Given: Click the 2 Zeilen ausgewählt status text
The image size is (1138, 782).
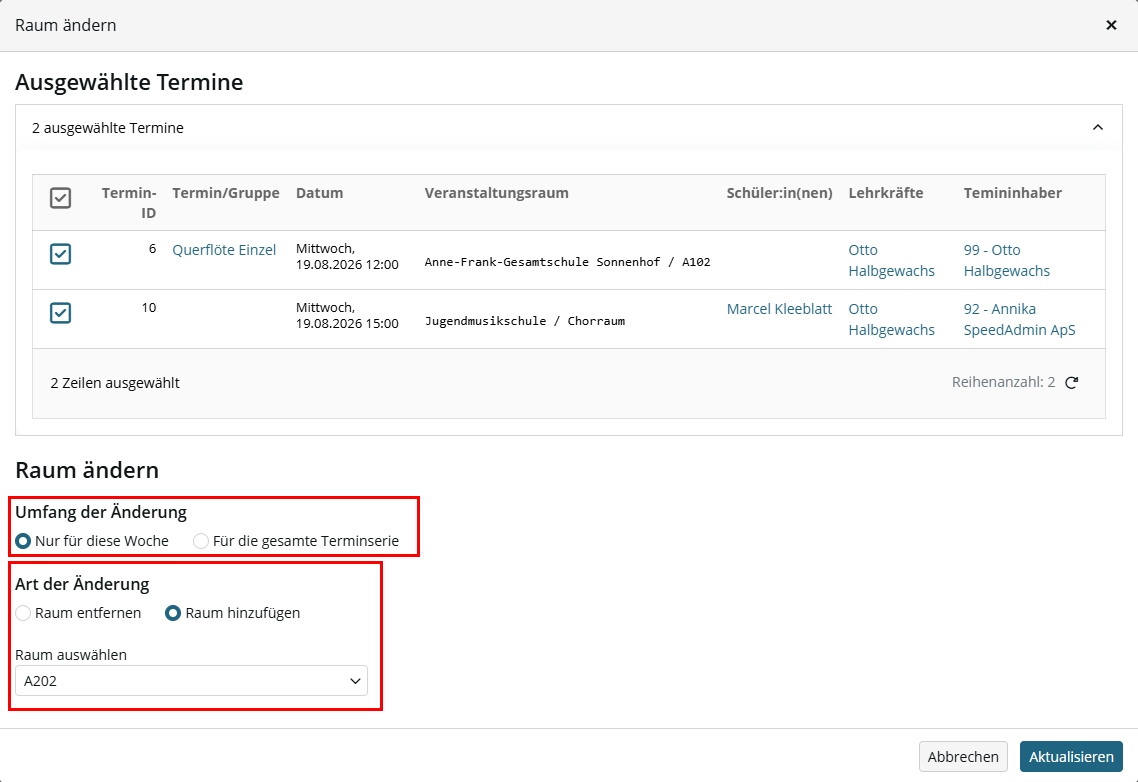Looking at the screenshot, I should click(115, 383).
